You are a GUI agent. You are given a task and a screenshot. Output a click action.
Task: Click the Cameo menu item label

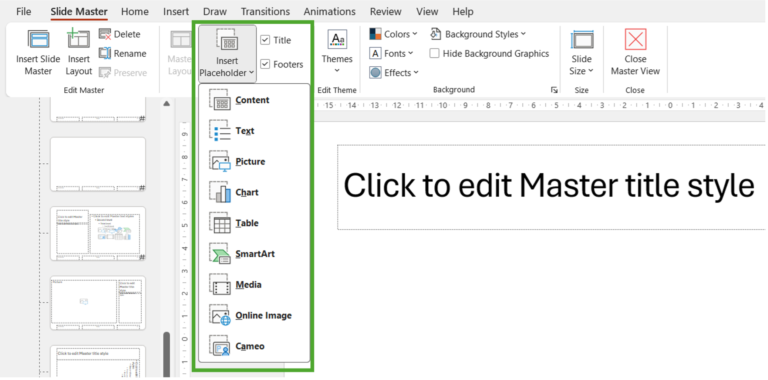click(250, 346)
